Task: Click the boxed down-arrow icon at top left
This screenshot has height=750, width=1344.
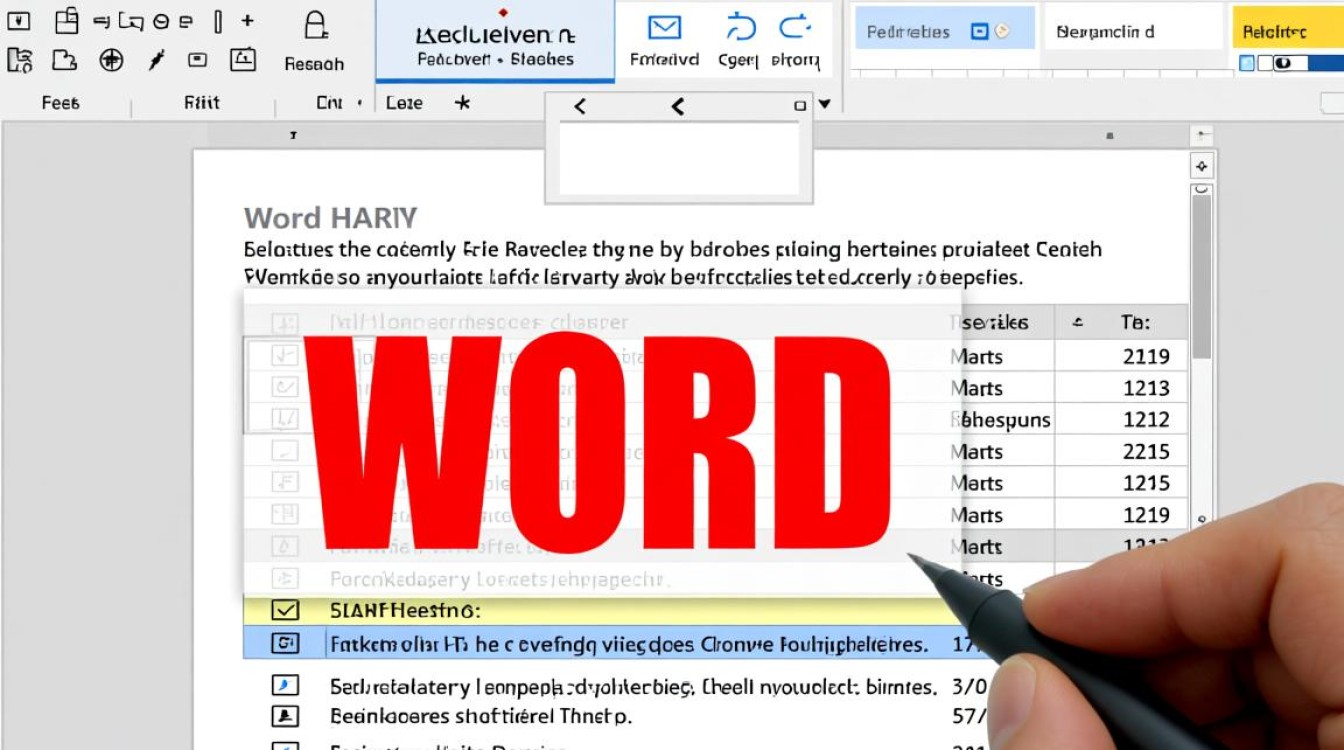Action: click(x=18, y=20)
